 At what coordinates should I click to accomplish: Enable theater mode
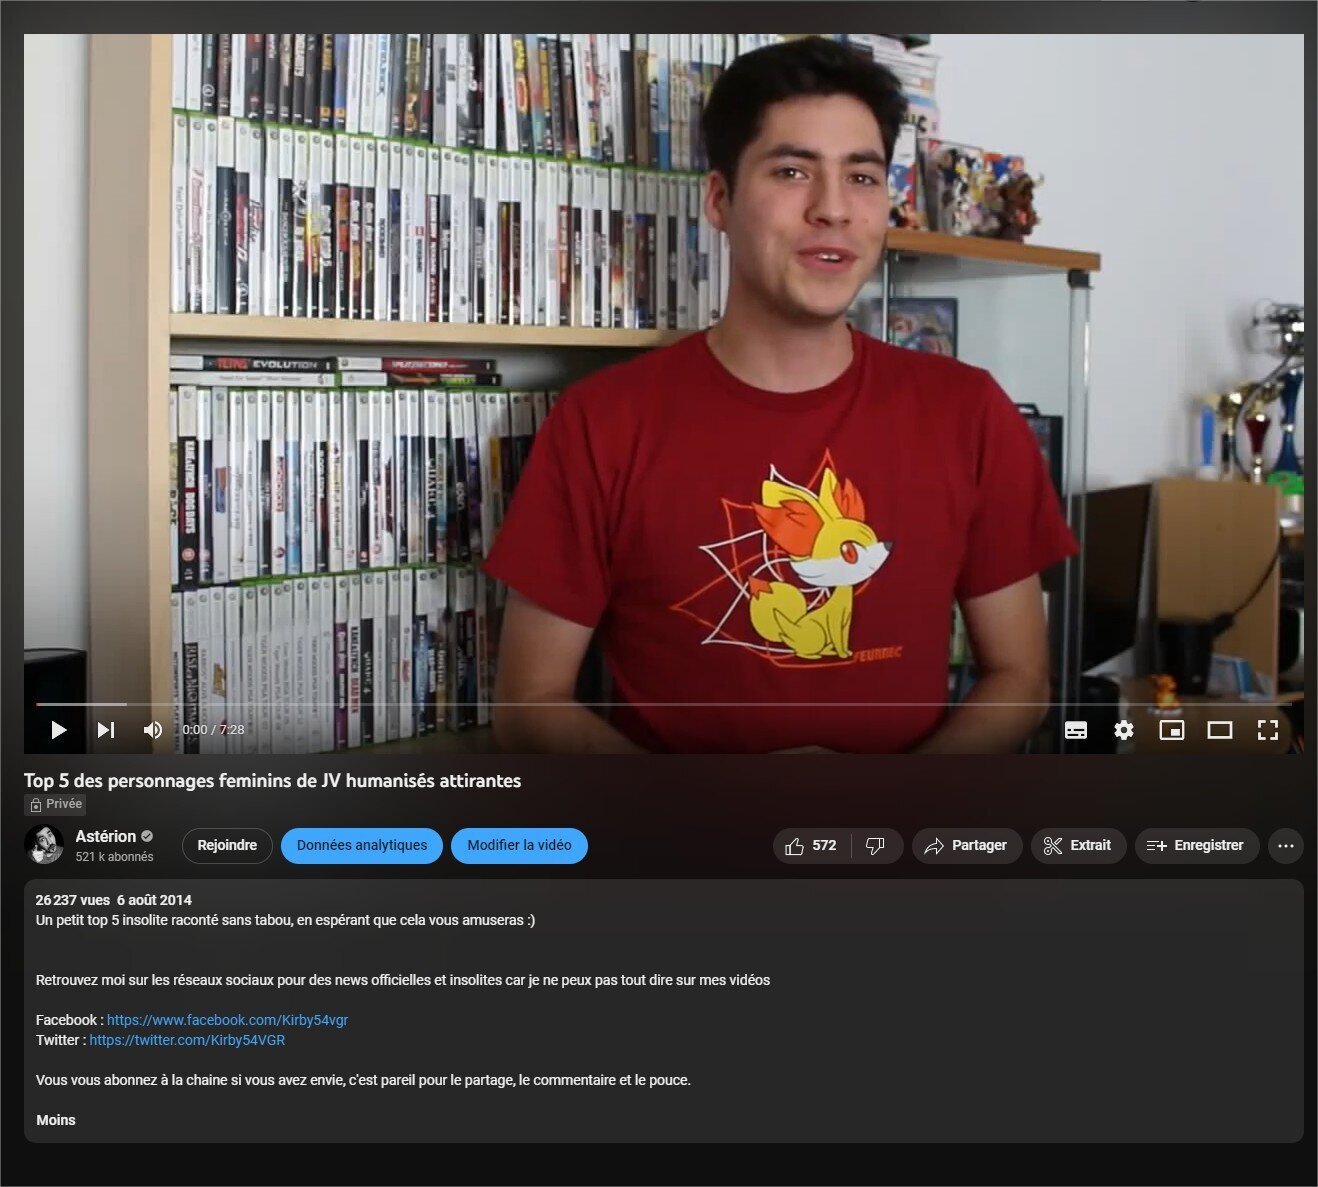[x=1220, y=730]
